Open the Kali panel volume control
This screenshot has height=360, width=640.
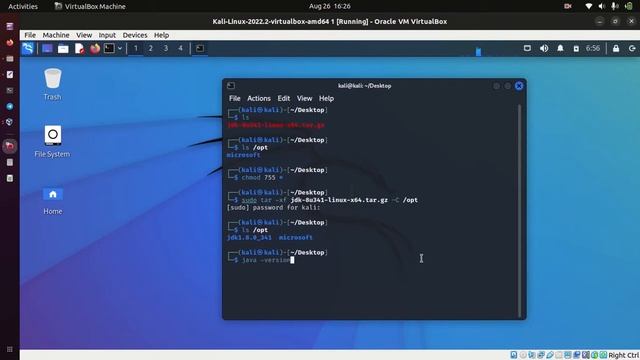pos(544,49)
